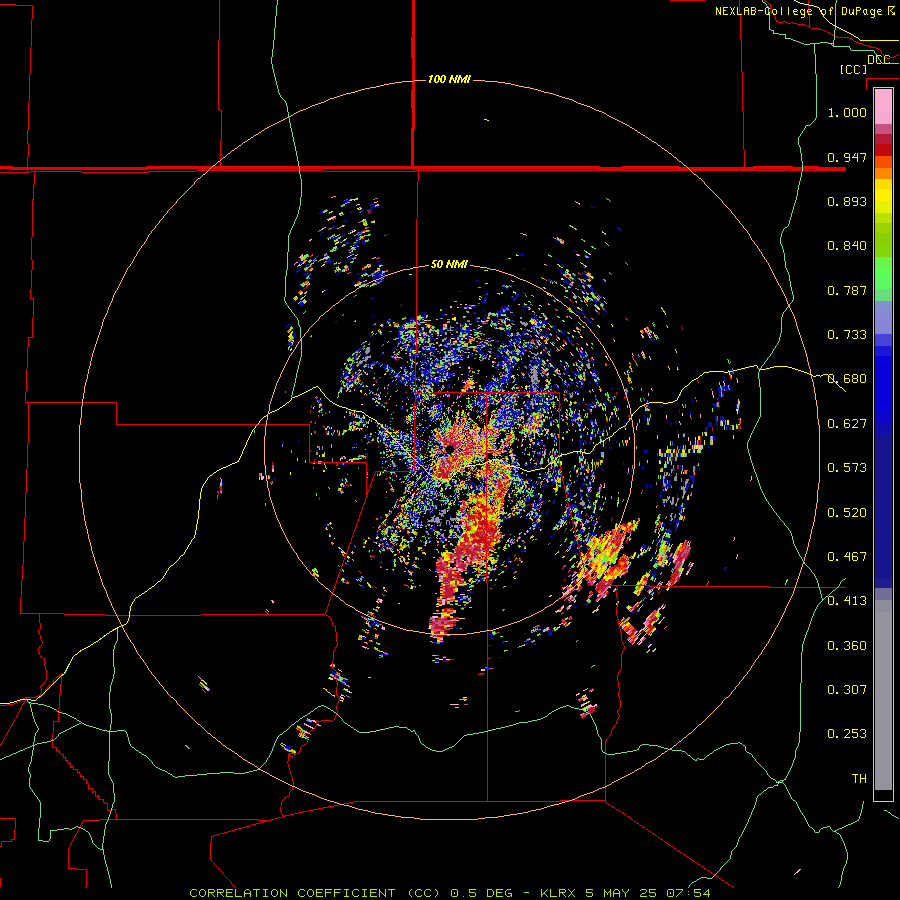
Task: Click the 100 NMI range ring label
Action: point(449,79)
